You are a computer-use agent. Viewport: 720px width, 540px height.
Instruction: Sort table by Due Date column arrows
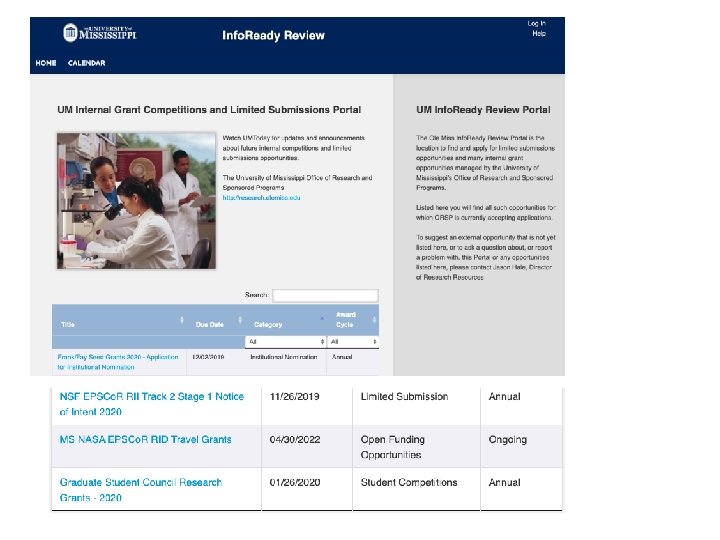(x=240, y=320)
